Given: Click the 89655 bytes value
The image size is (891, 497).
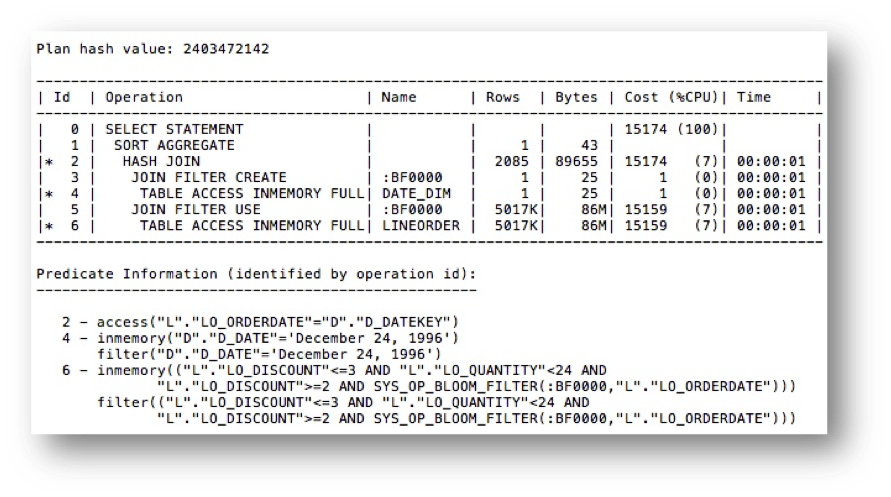Looking at the screenshot, I should [576, 161].
